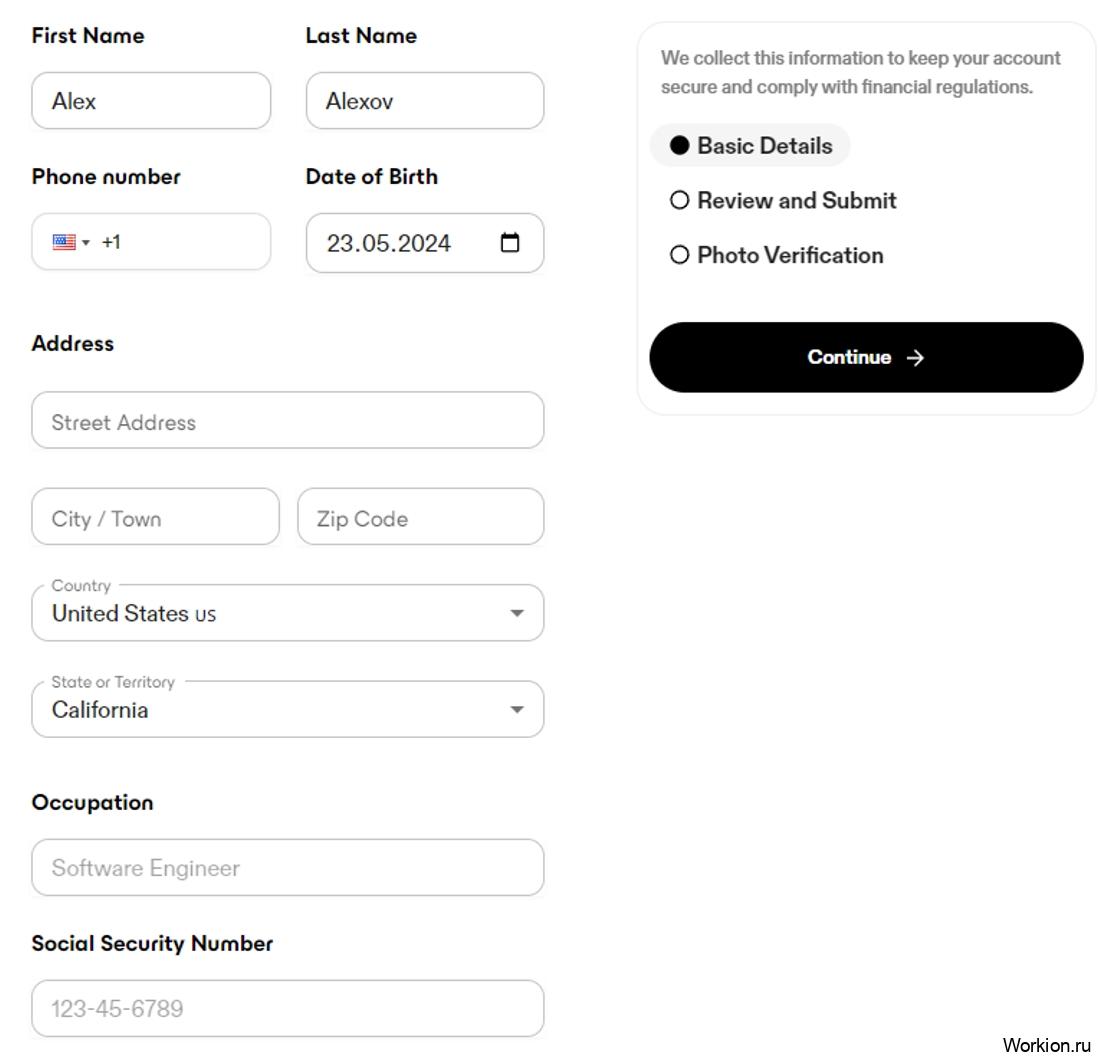Image resolution: width=1098 pixels, height=1059 pixels.
Task: Click the Street Address input field
Action: point(288,420)
